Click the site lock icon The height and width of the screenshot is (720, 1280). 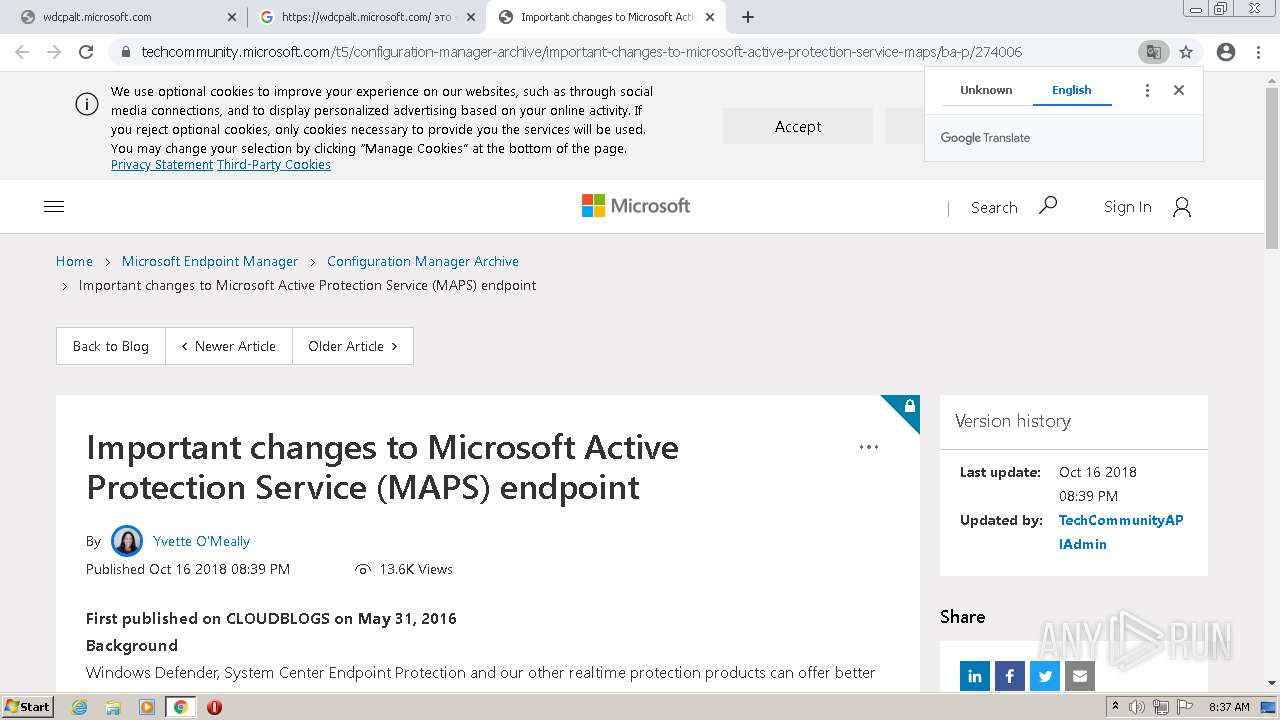pyautogui.click(x=125, y=52)
